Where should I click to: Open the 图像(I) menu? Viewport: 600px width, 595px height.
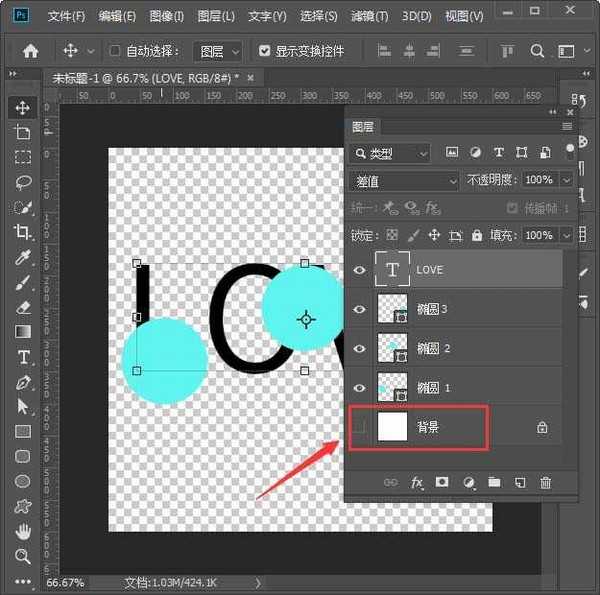(x=165, y=17)
